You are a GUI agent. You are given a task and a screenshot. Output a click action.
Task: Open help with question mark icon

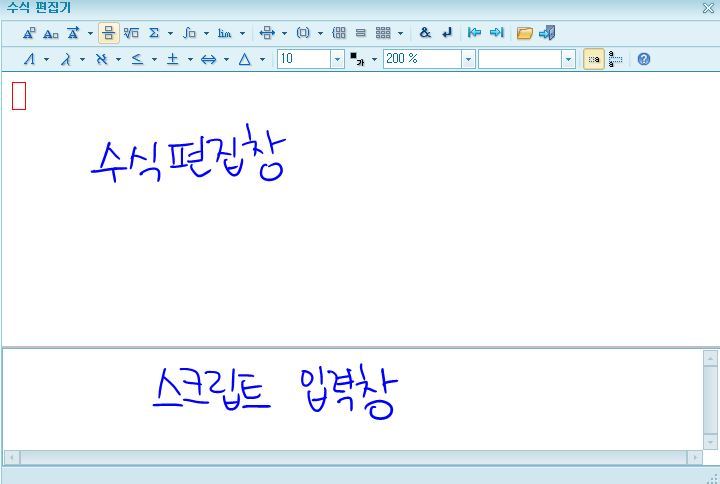coord(644,59)
